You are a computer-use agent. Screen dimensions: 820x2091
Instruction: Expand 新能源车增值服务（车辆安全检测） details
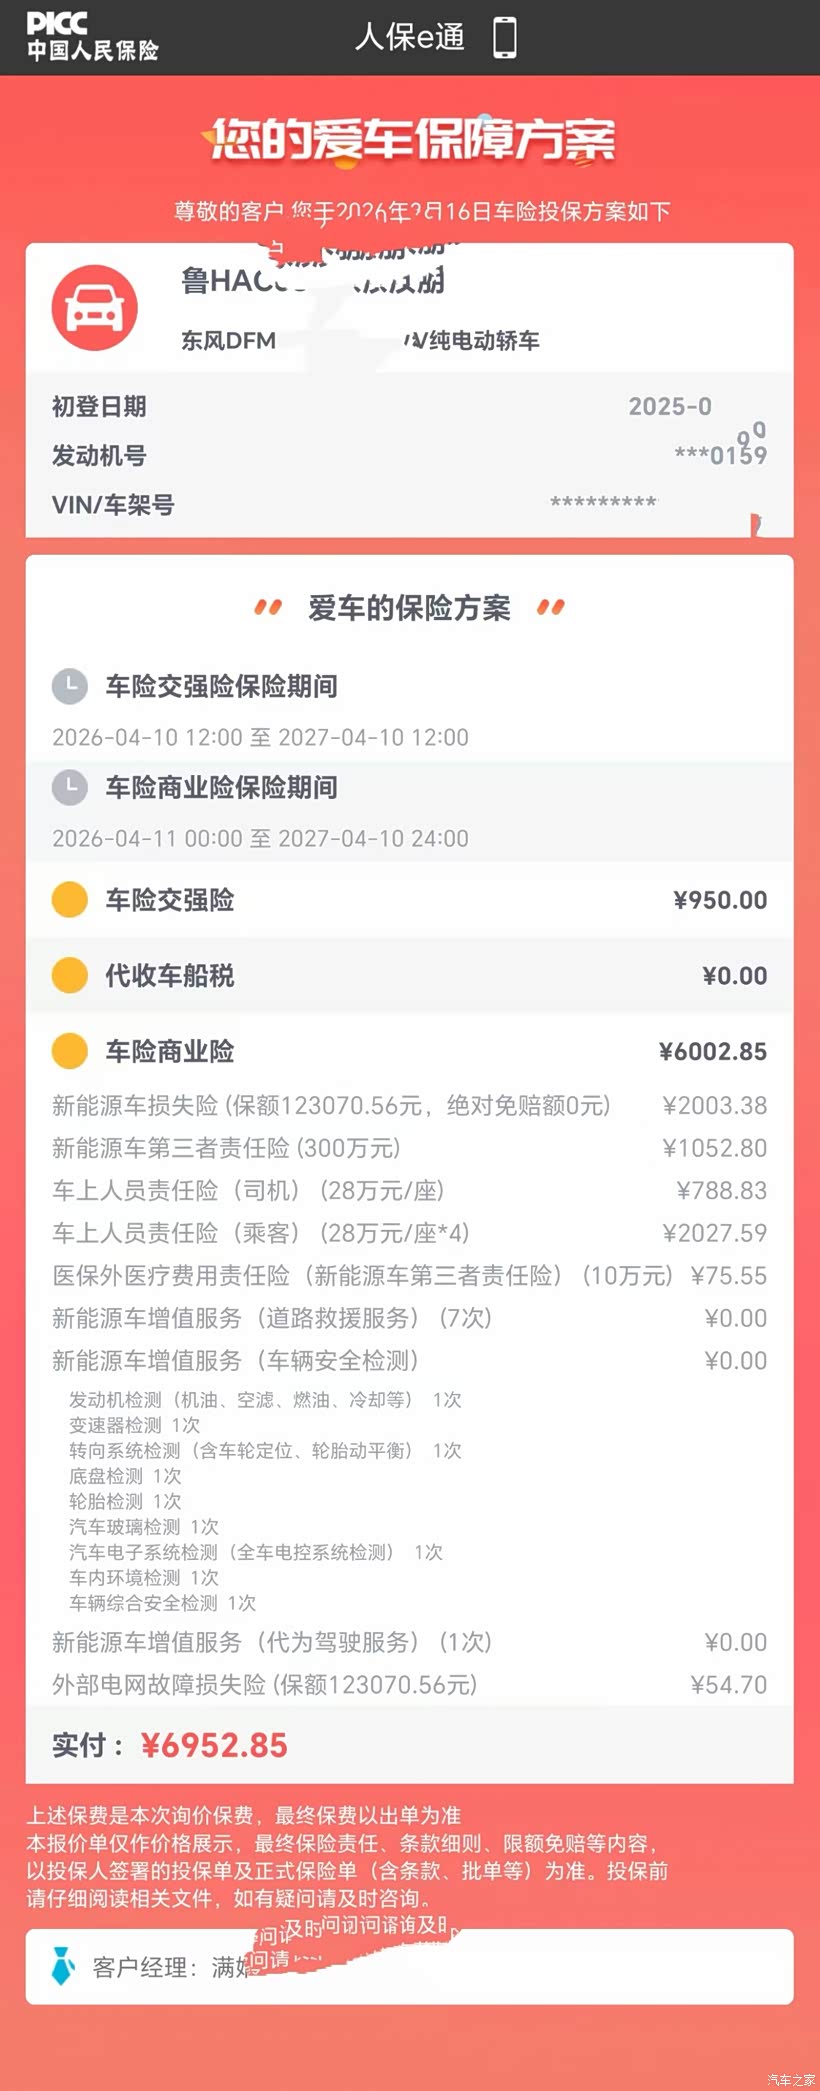click(235, 1360)
